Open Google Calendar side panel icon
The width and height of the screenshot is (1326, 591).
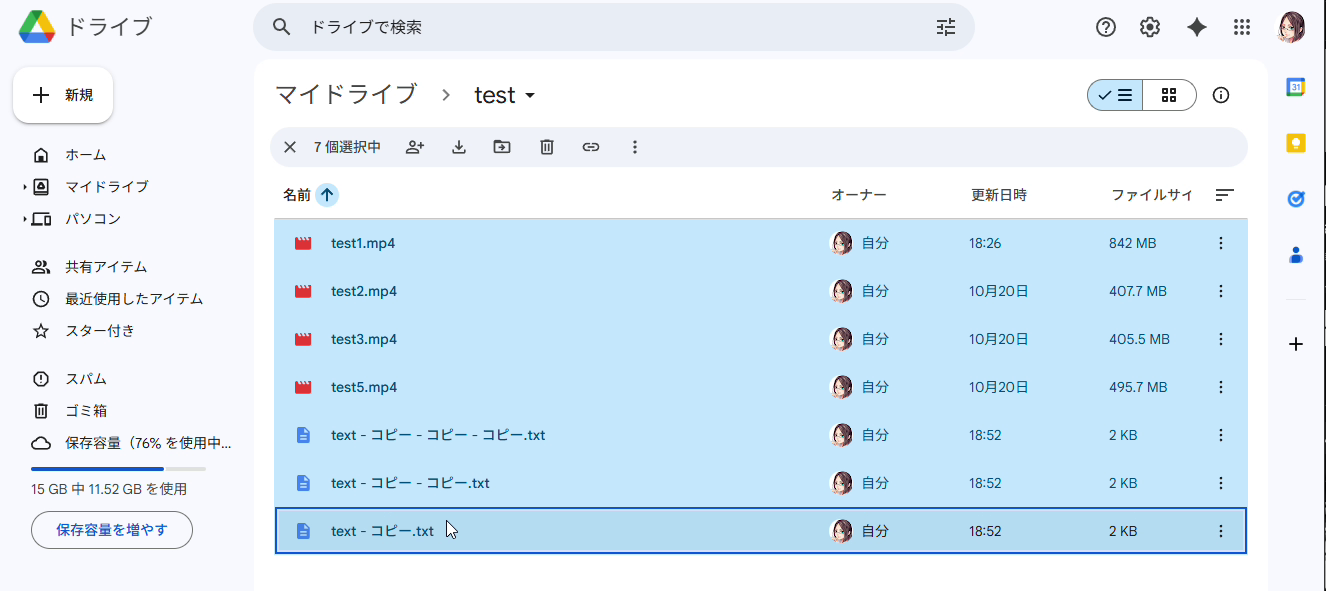click(x=1296, y=87)
